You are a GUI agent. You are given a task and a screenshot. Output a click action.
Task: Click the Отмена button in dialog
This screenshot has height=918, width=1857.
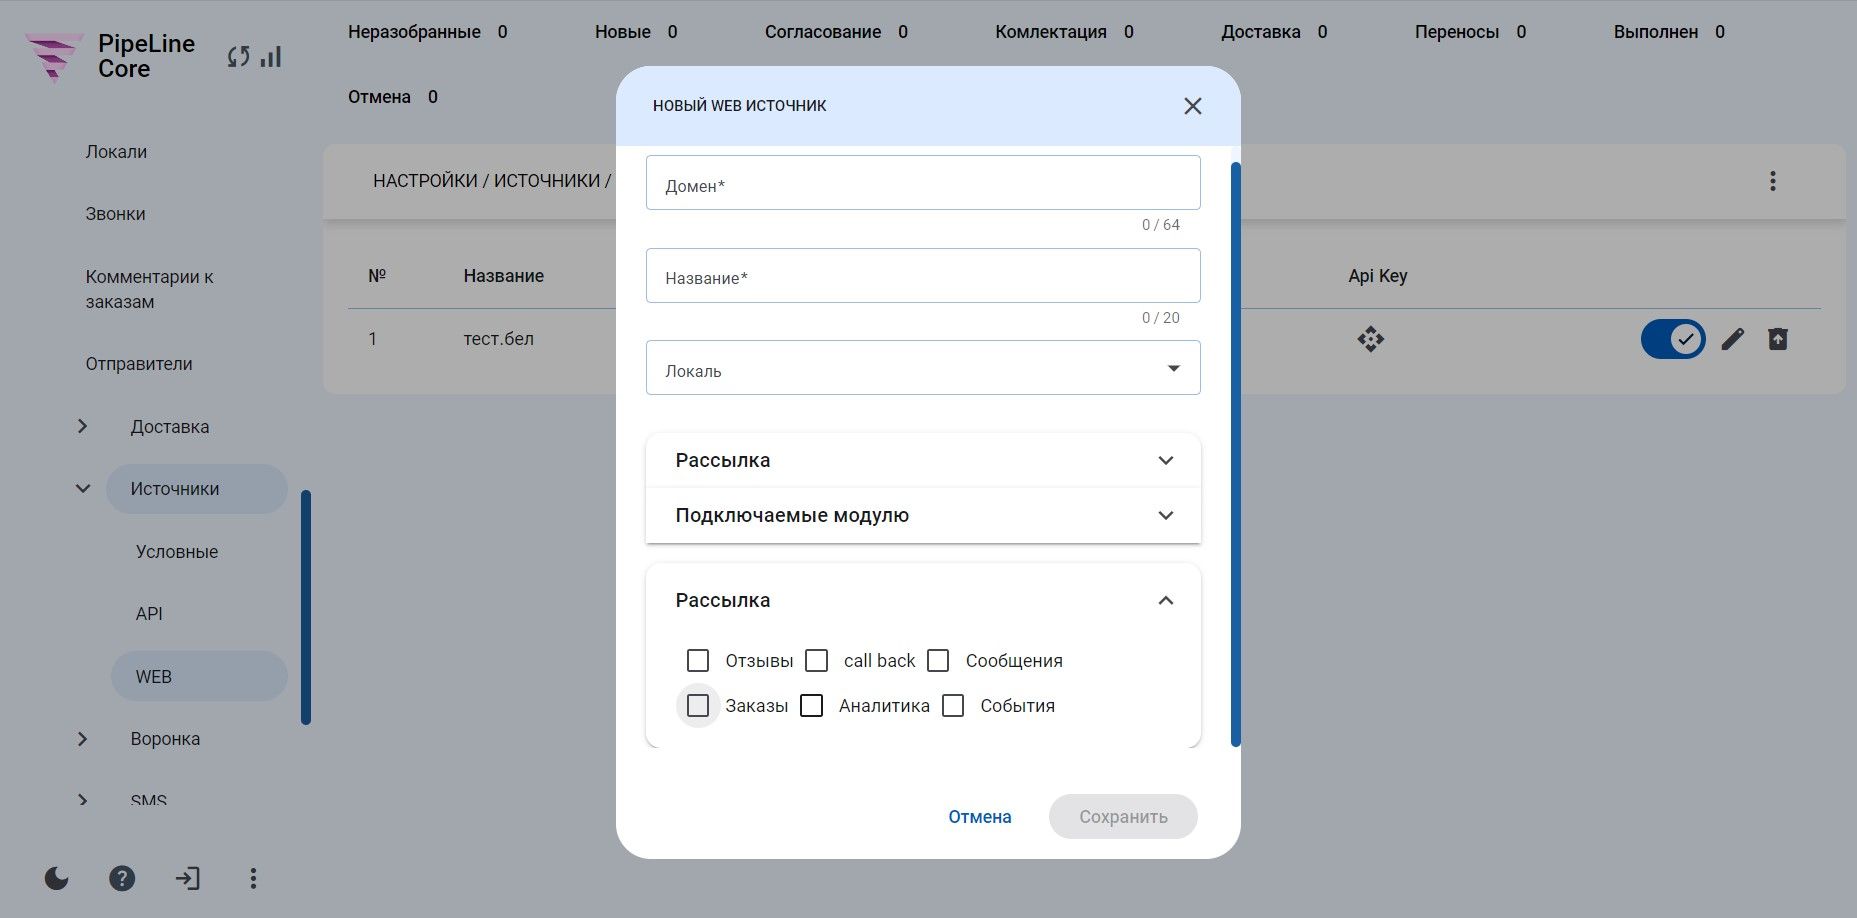click(x=980, y=817)
